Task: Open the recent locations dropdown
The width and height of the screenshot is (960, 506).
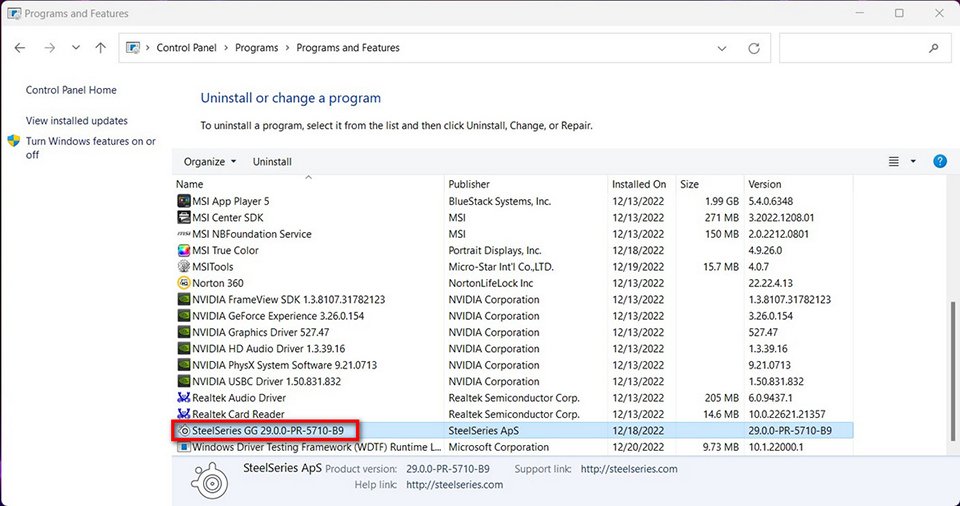Action: [x=75, y=48]
